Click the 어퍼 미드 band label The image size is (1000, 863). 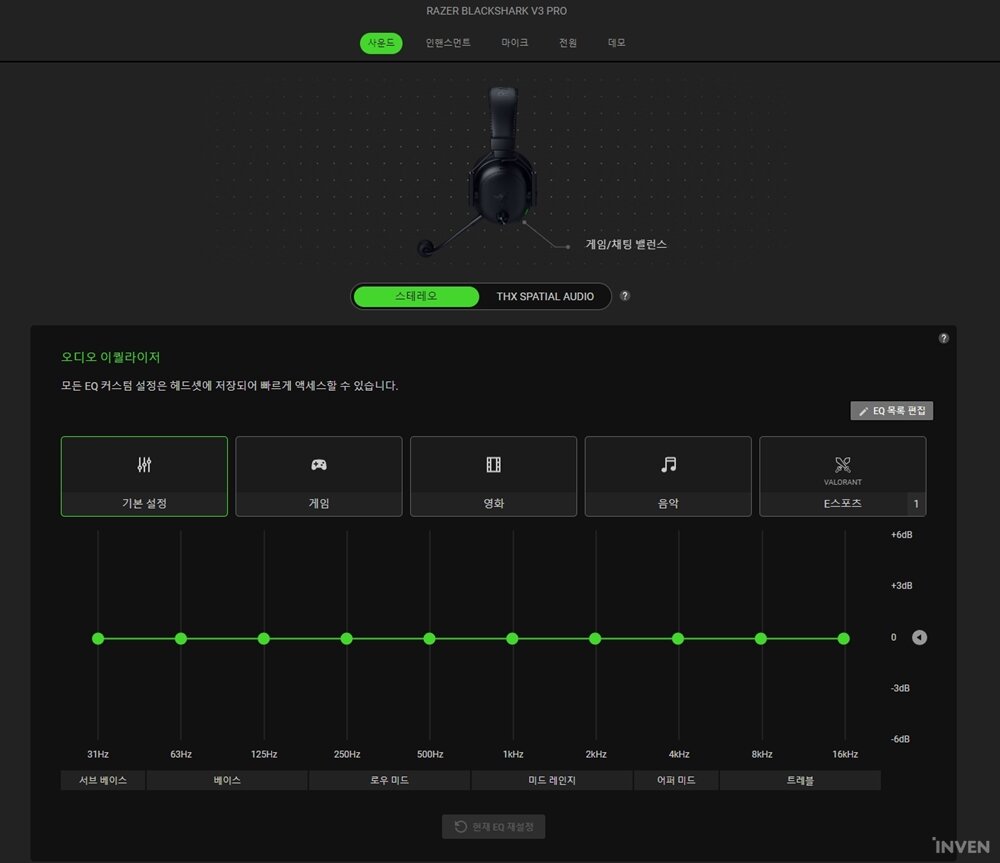(676, 780)
